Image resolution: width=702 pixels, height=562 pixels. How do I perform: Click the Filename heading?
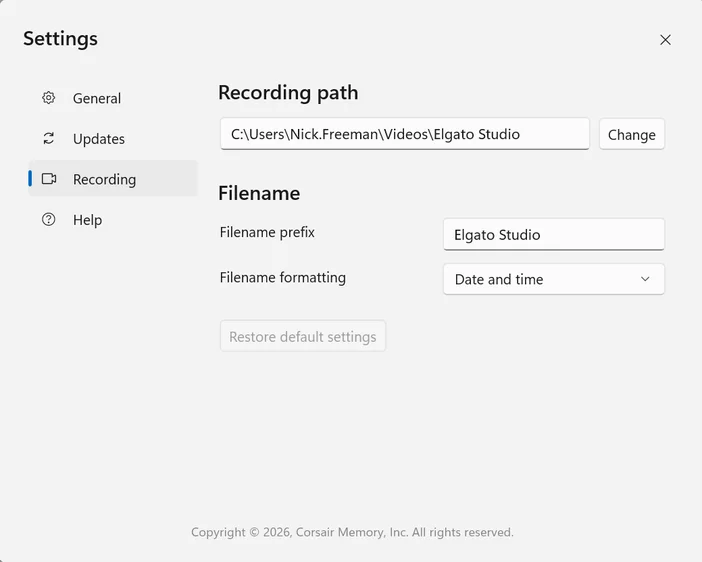[259, 193]
